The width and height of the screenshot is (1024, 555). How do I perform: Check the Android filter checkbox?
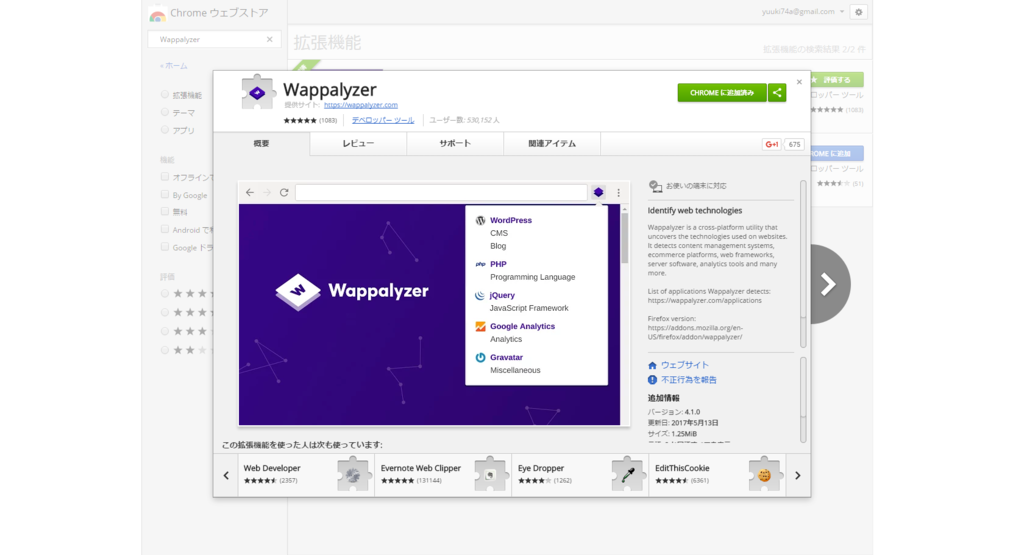click(165, 229)
